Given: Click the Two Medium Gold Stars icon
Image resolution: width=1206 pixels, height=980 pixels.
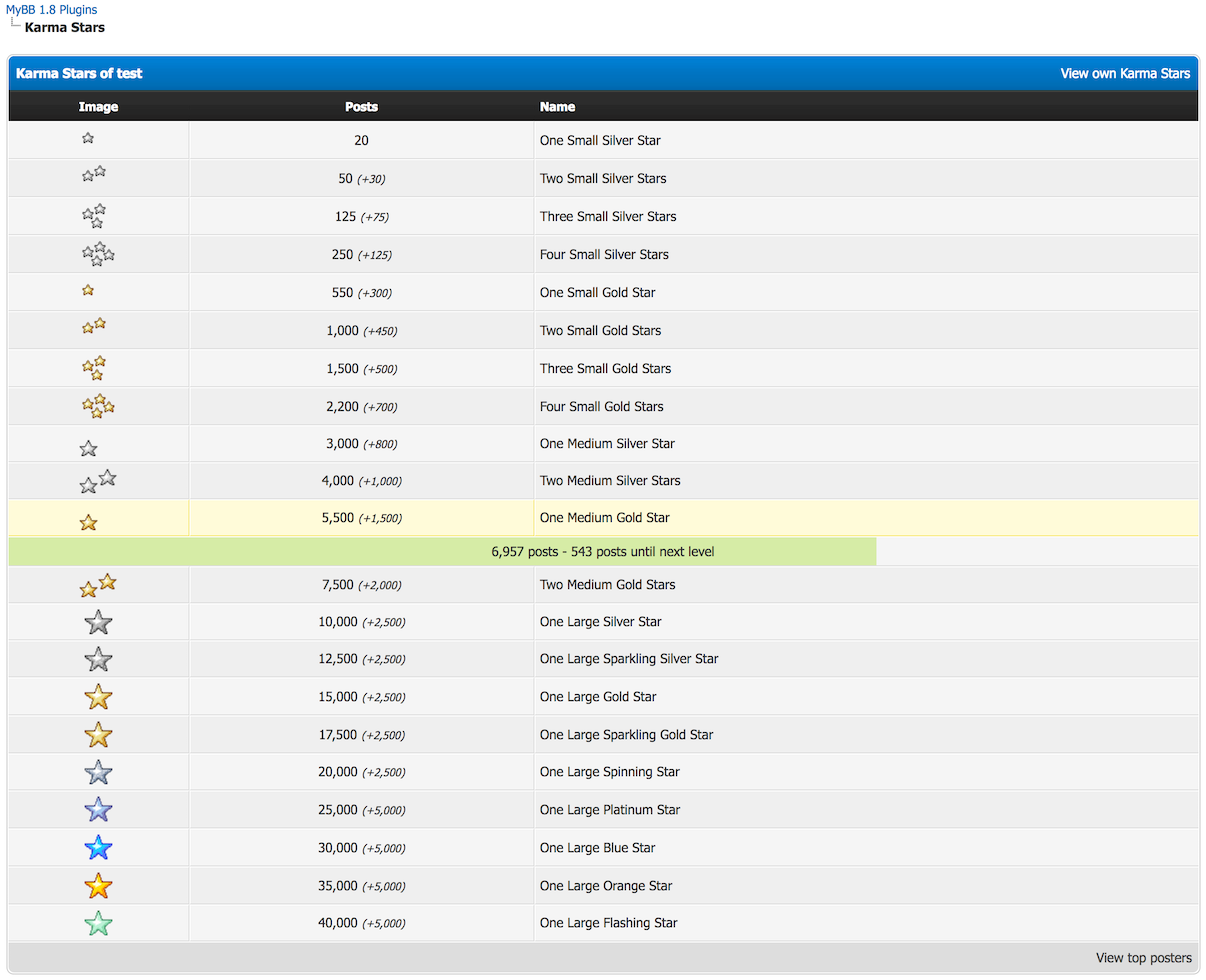Looking at the screenshot, I should tap(98, 585).
